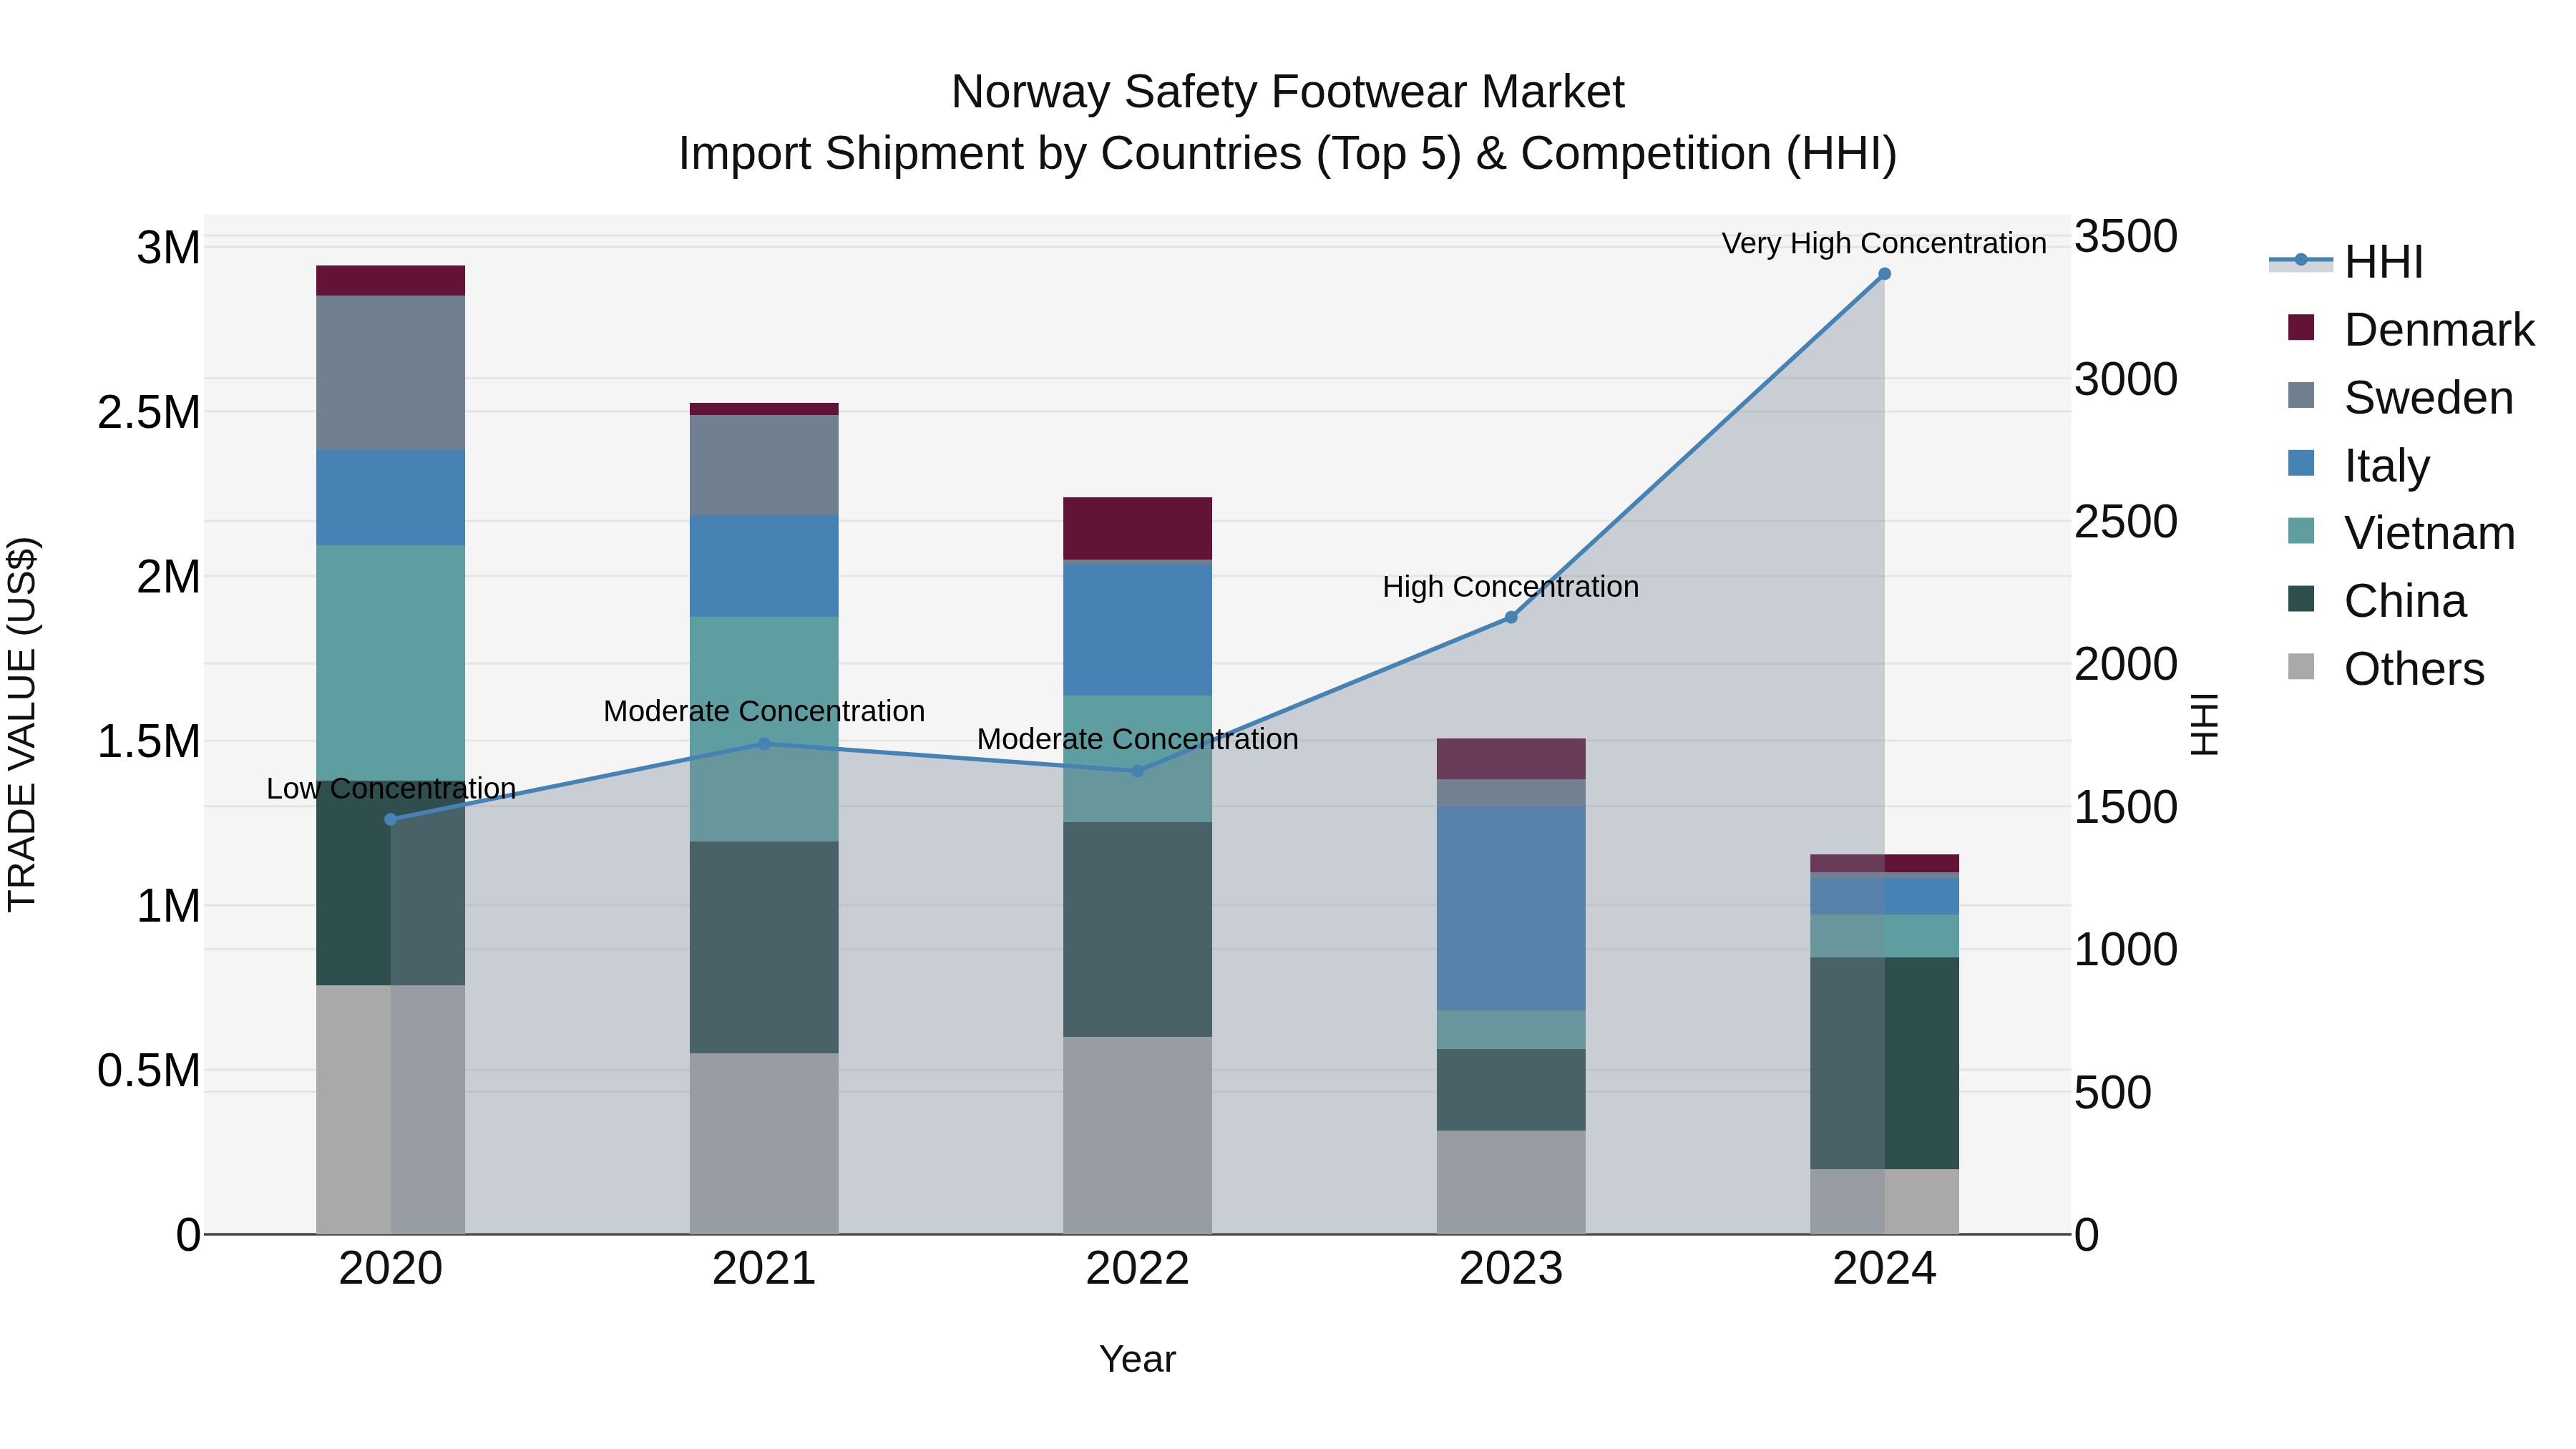Toggle the Others legend entry

click(2386, 669)
